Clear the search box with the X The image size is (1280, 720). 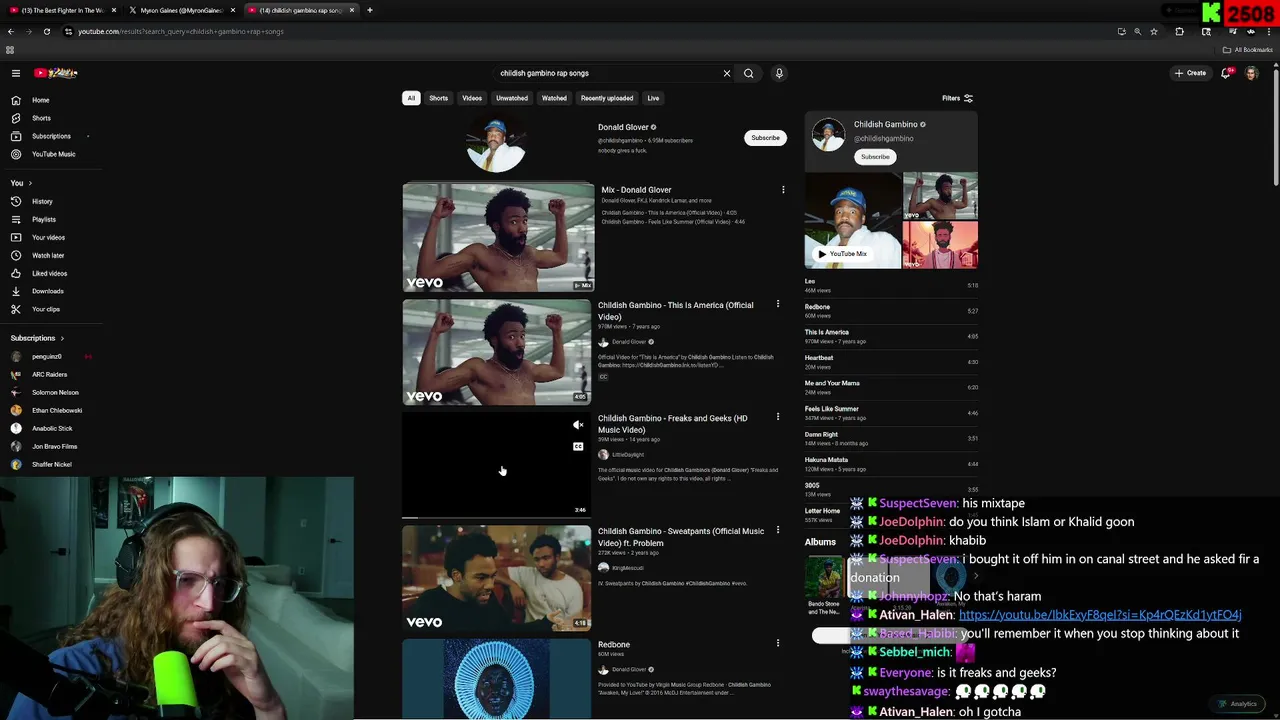[727, 73]
